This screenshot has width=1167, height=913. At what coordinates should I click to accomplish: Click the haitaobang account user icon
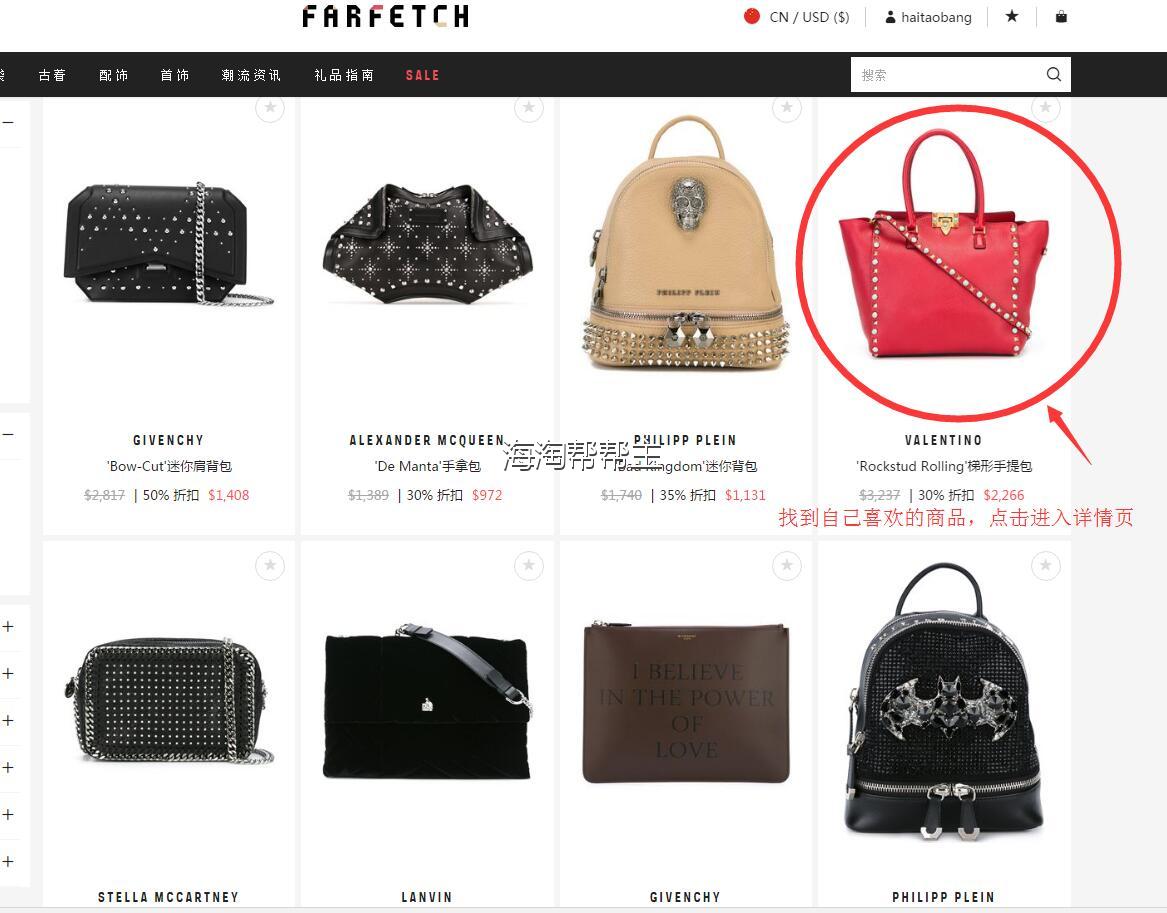coord(890,17)
